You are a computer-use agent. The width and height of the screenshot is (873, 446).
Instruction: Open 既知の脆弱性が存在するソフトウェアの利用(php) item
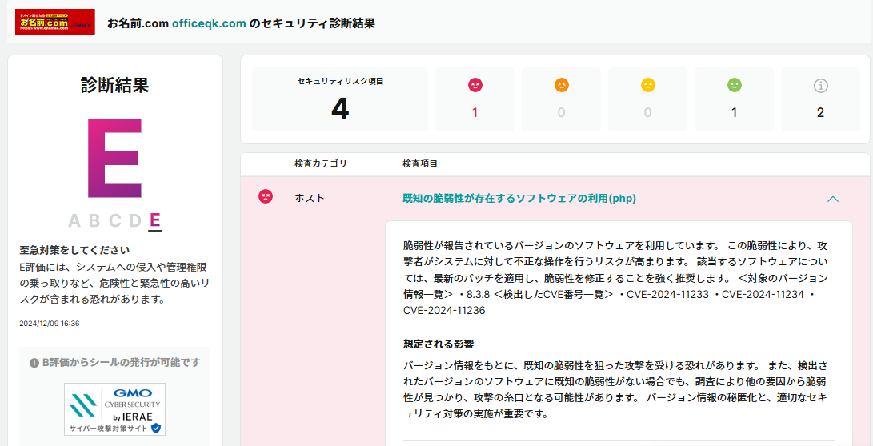point(519,198)
